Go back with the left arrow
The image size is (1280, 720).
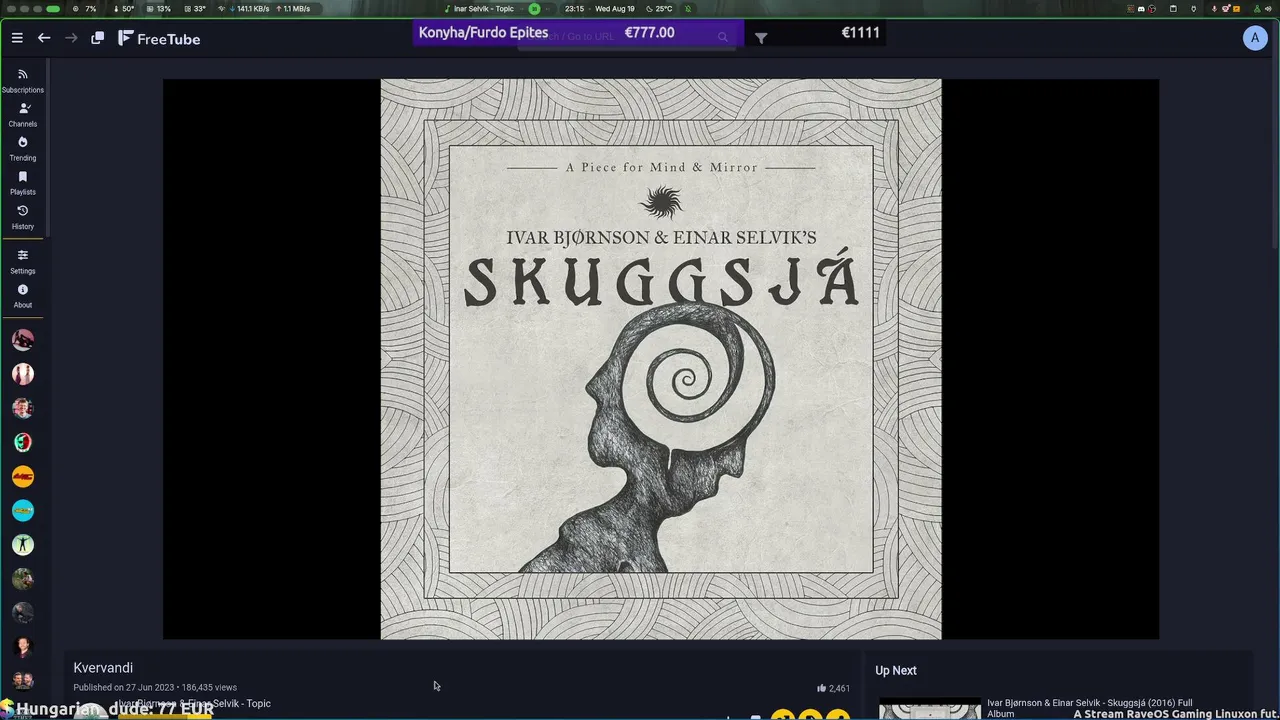click(x=44, y=38)
